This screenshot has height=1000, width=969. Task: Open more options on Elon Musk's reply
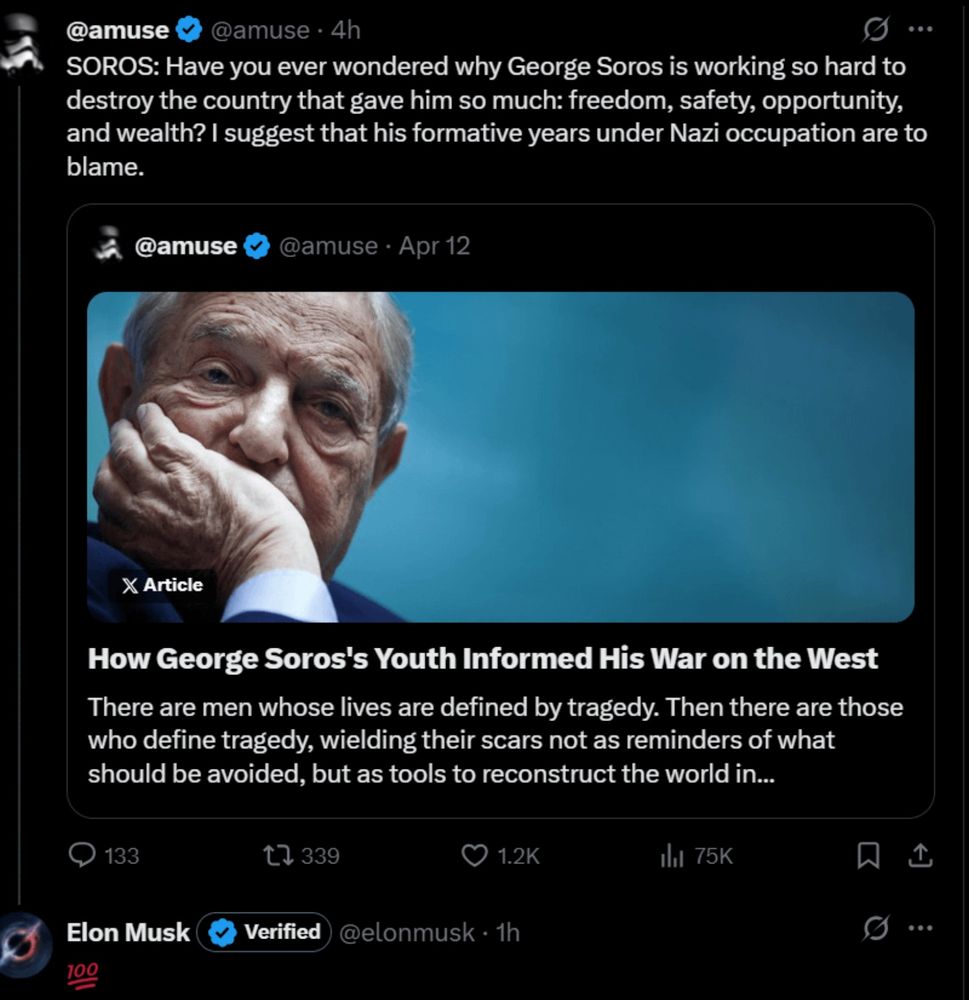919,929
